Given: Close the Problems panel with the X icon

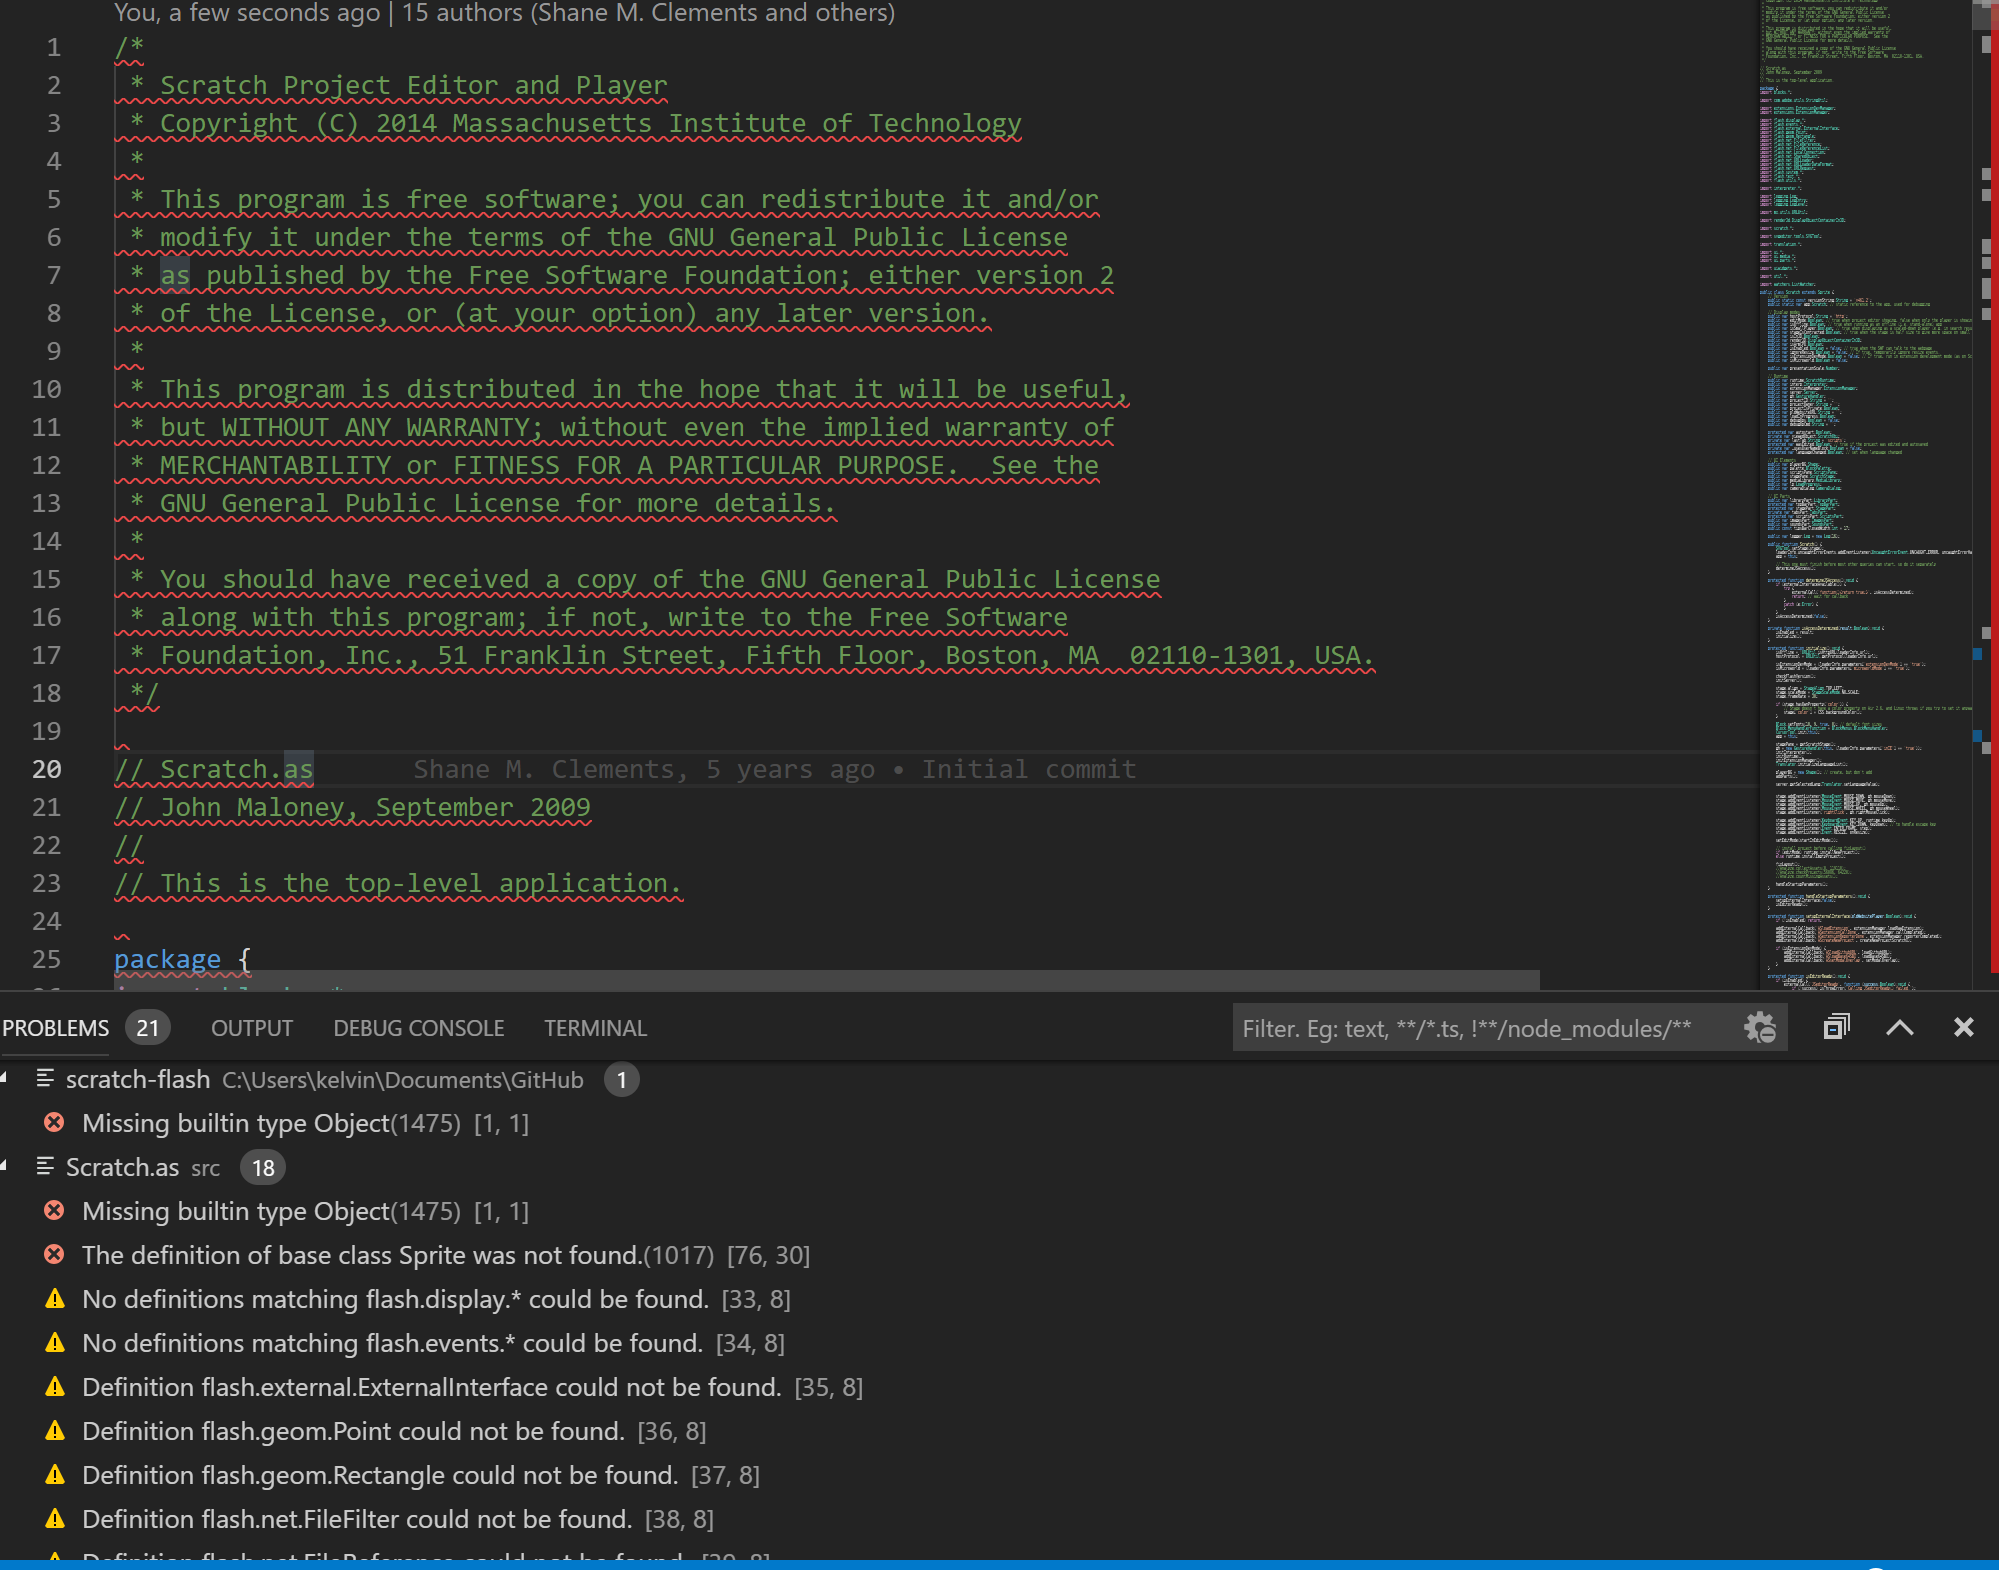Looking at the screenshot, I should point(1962,1027).
